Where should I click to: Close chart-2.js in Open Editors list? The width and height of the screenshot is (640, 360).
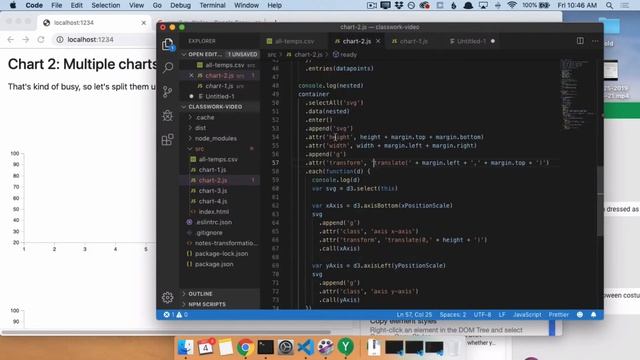click(191, 76)
